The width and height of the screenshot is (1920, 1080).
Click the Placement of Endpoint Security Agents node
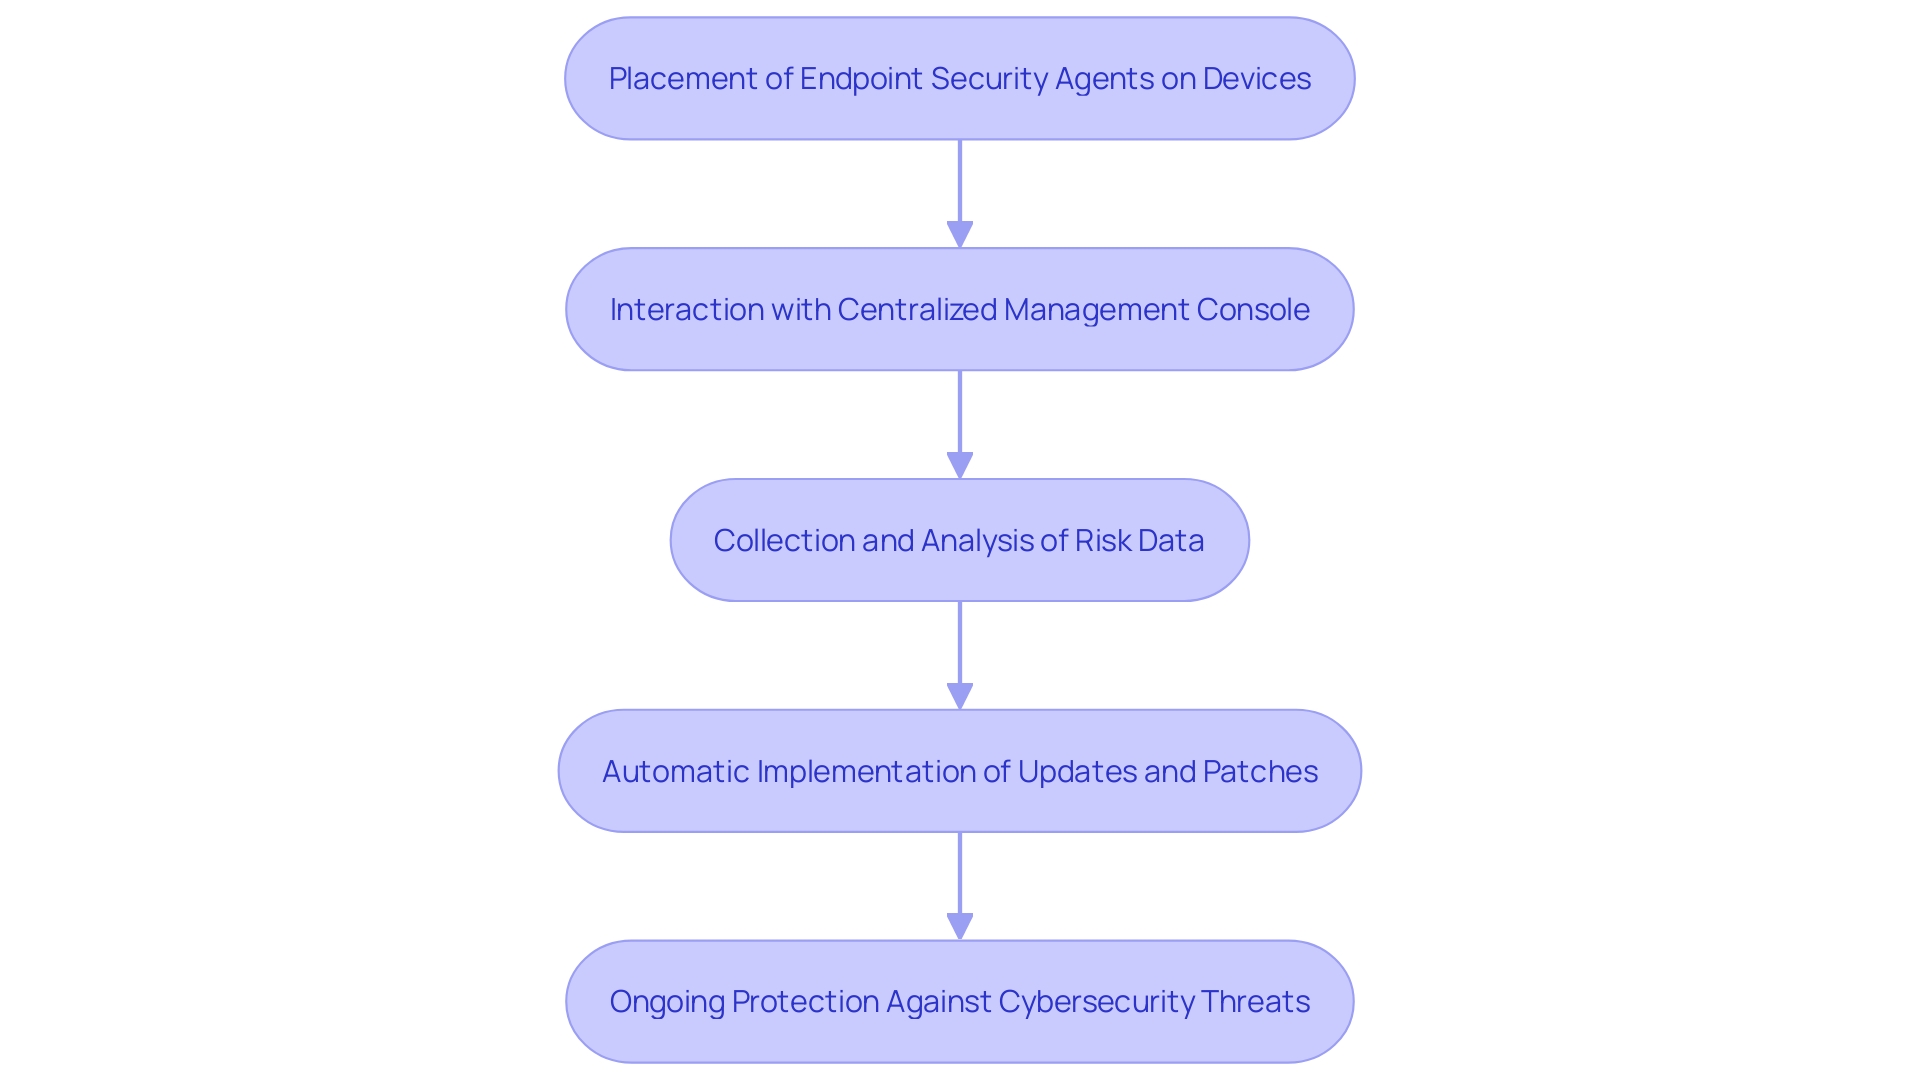[960, 78]
